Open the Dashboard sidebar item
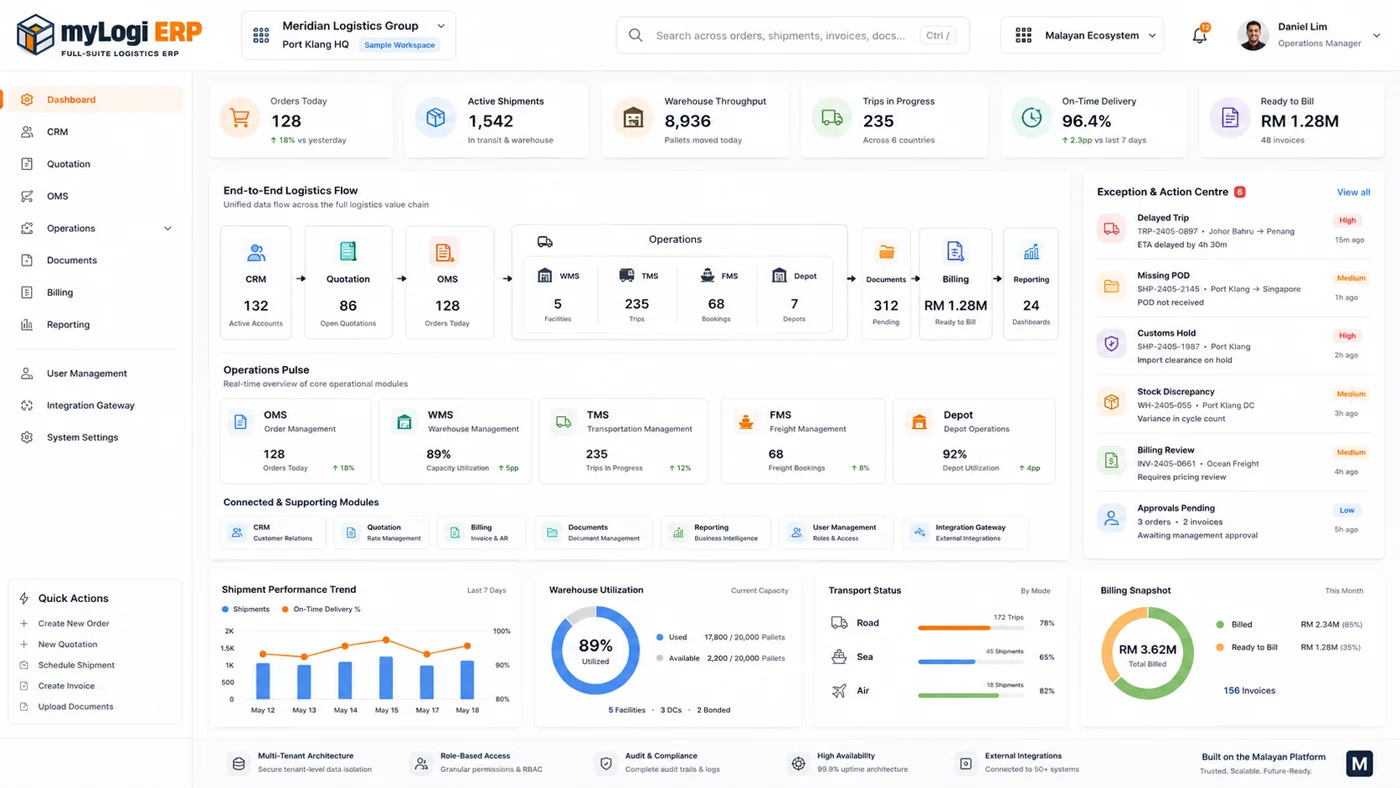1400x788 pixels. tap(93, 99)
